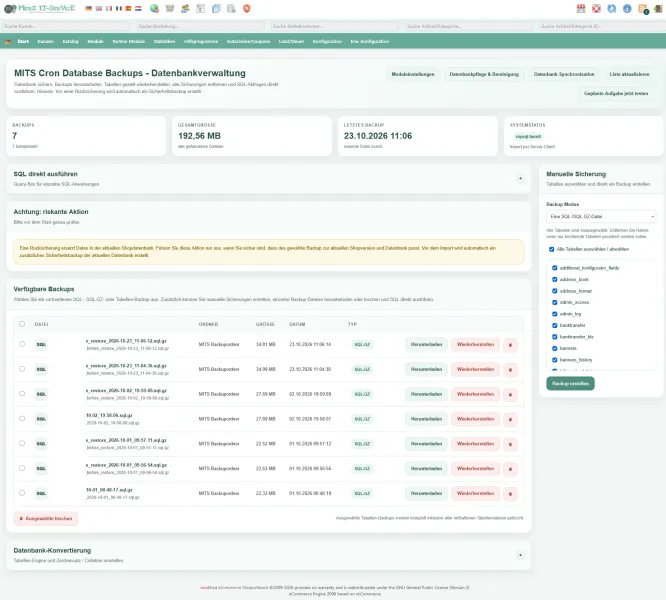Switch language with the UK flag
Screen dimensions: 666x600
[99, 8]
